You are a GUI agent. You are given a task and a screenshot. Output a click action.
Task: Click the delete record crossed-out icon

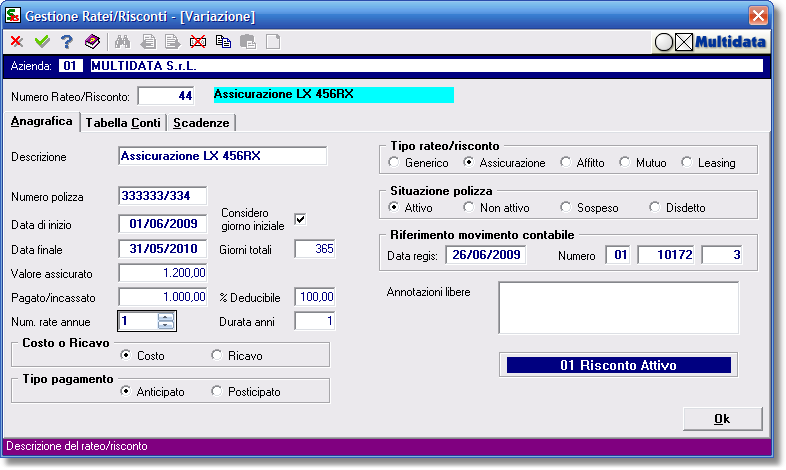tap(198, 42)
